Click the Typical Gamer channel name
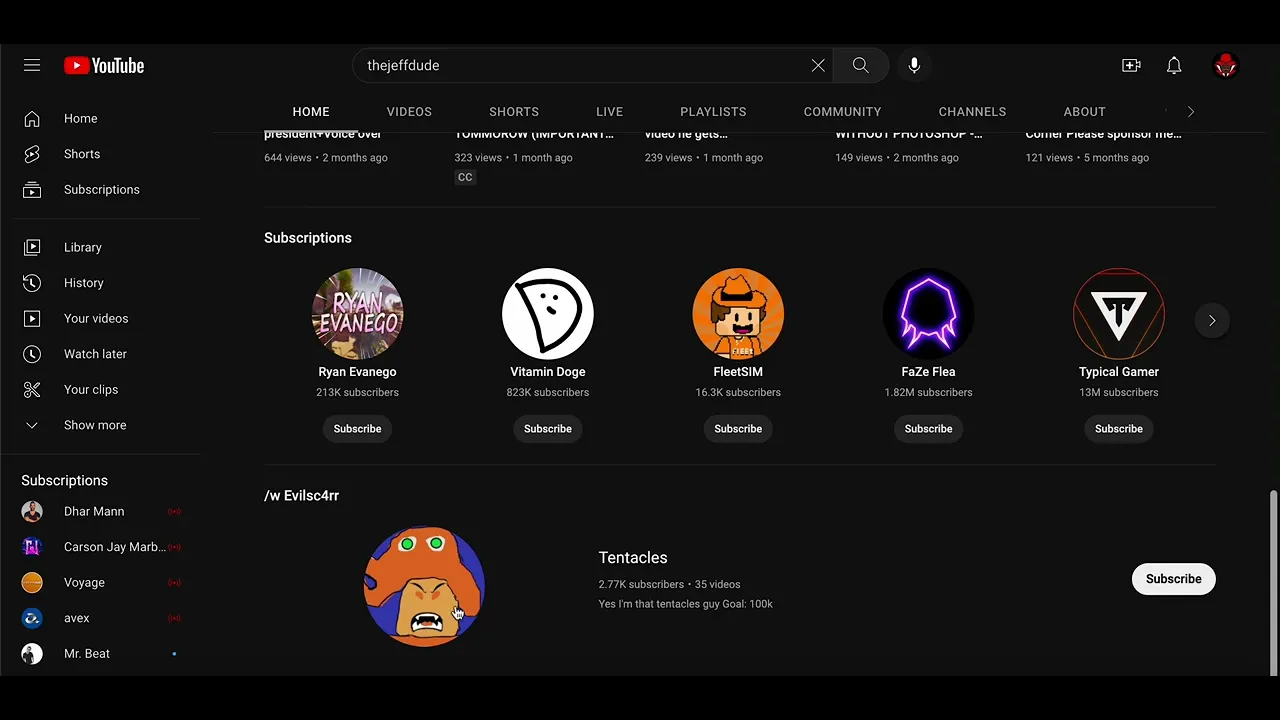The width and height of the screenshot is (1280, 720). [x=1118, y=372]
